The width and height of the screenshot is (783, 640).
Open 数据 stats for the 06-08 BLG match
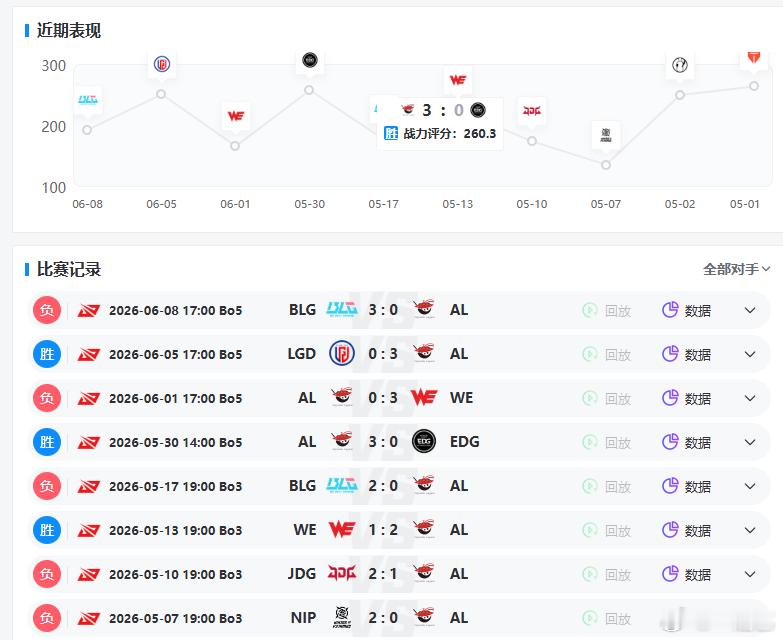coord(687,310)
